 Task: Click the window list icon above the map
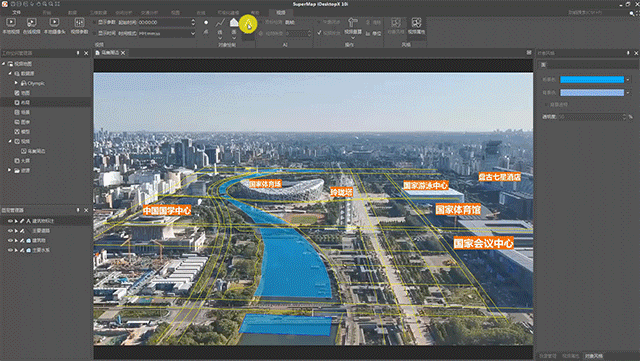529,53
